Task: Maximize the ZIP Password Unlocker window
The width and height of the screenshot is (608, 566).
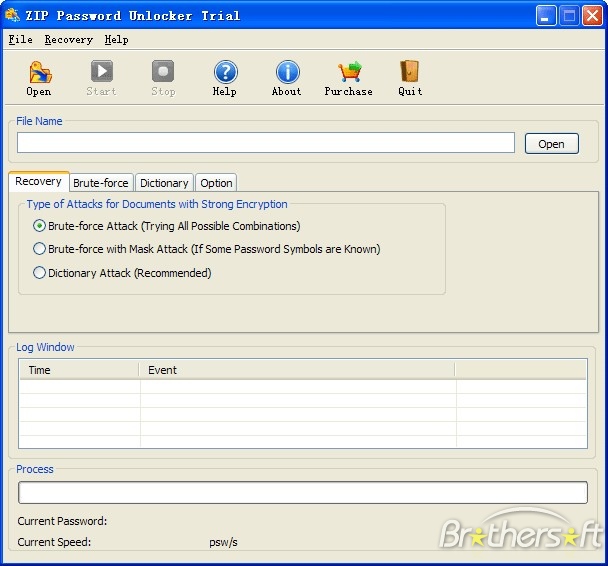Action: point(569,16)
